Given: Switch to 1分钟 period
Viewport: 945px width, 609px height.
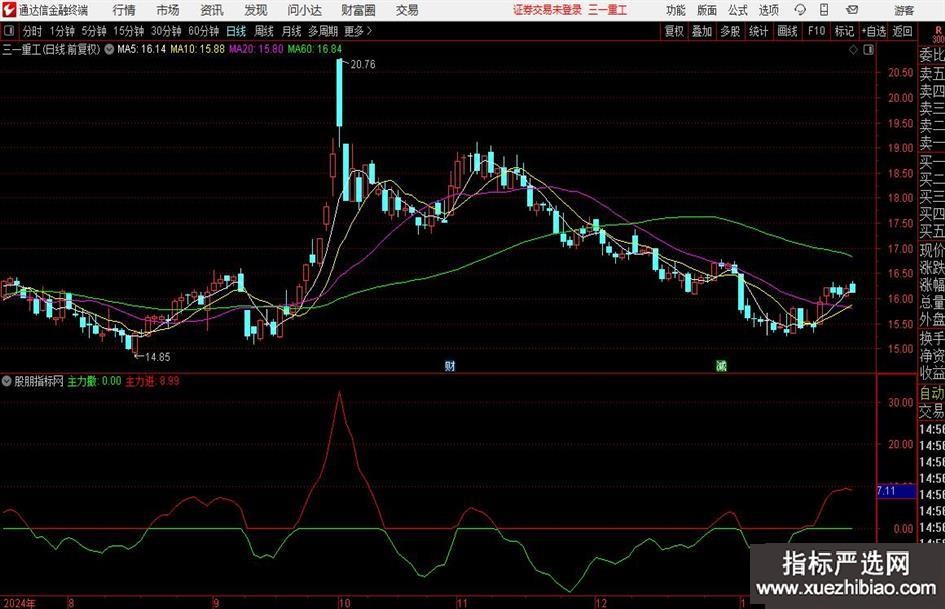Looking at the screenshot, I should pos(61,31).
